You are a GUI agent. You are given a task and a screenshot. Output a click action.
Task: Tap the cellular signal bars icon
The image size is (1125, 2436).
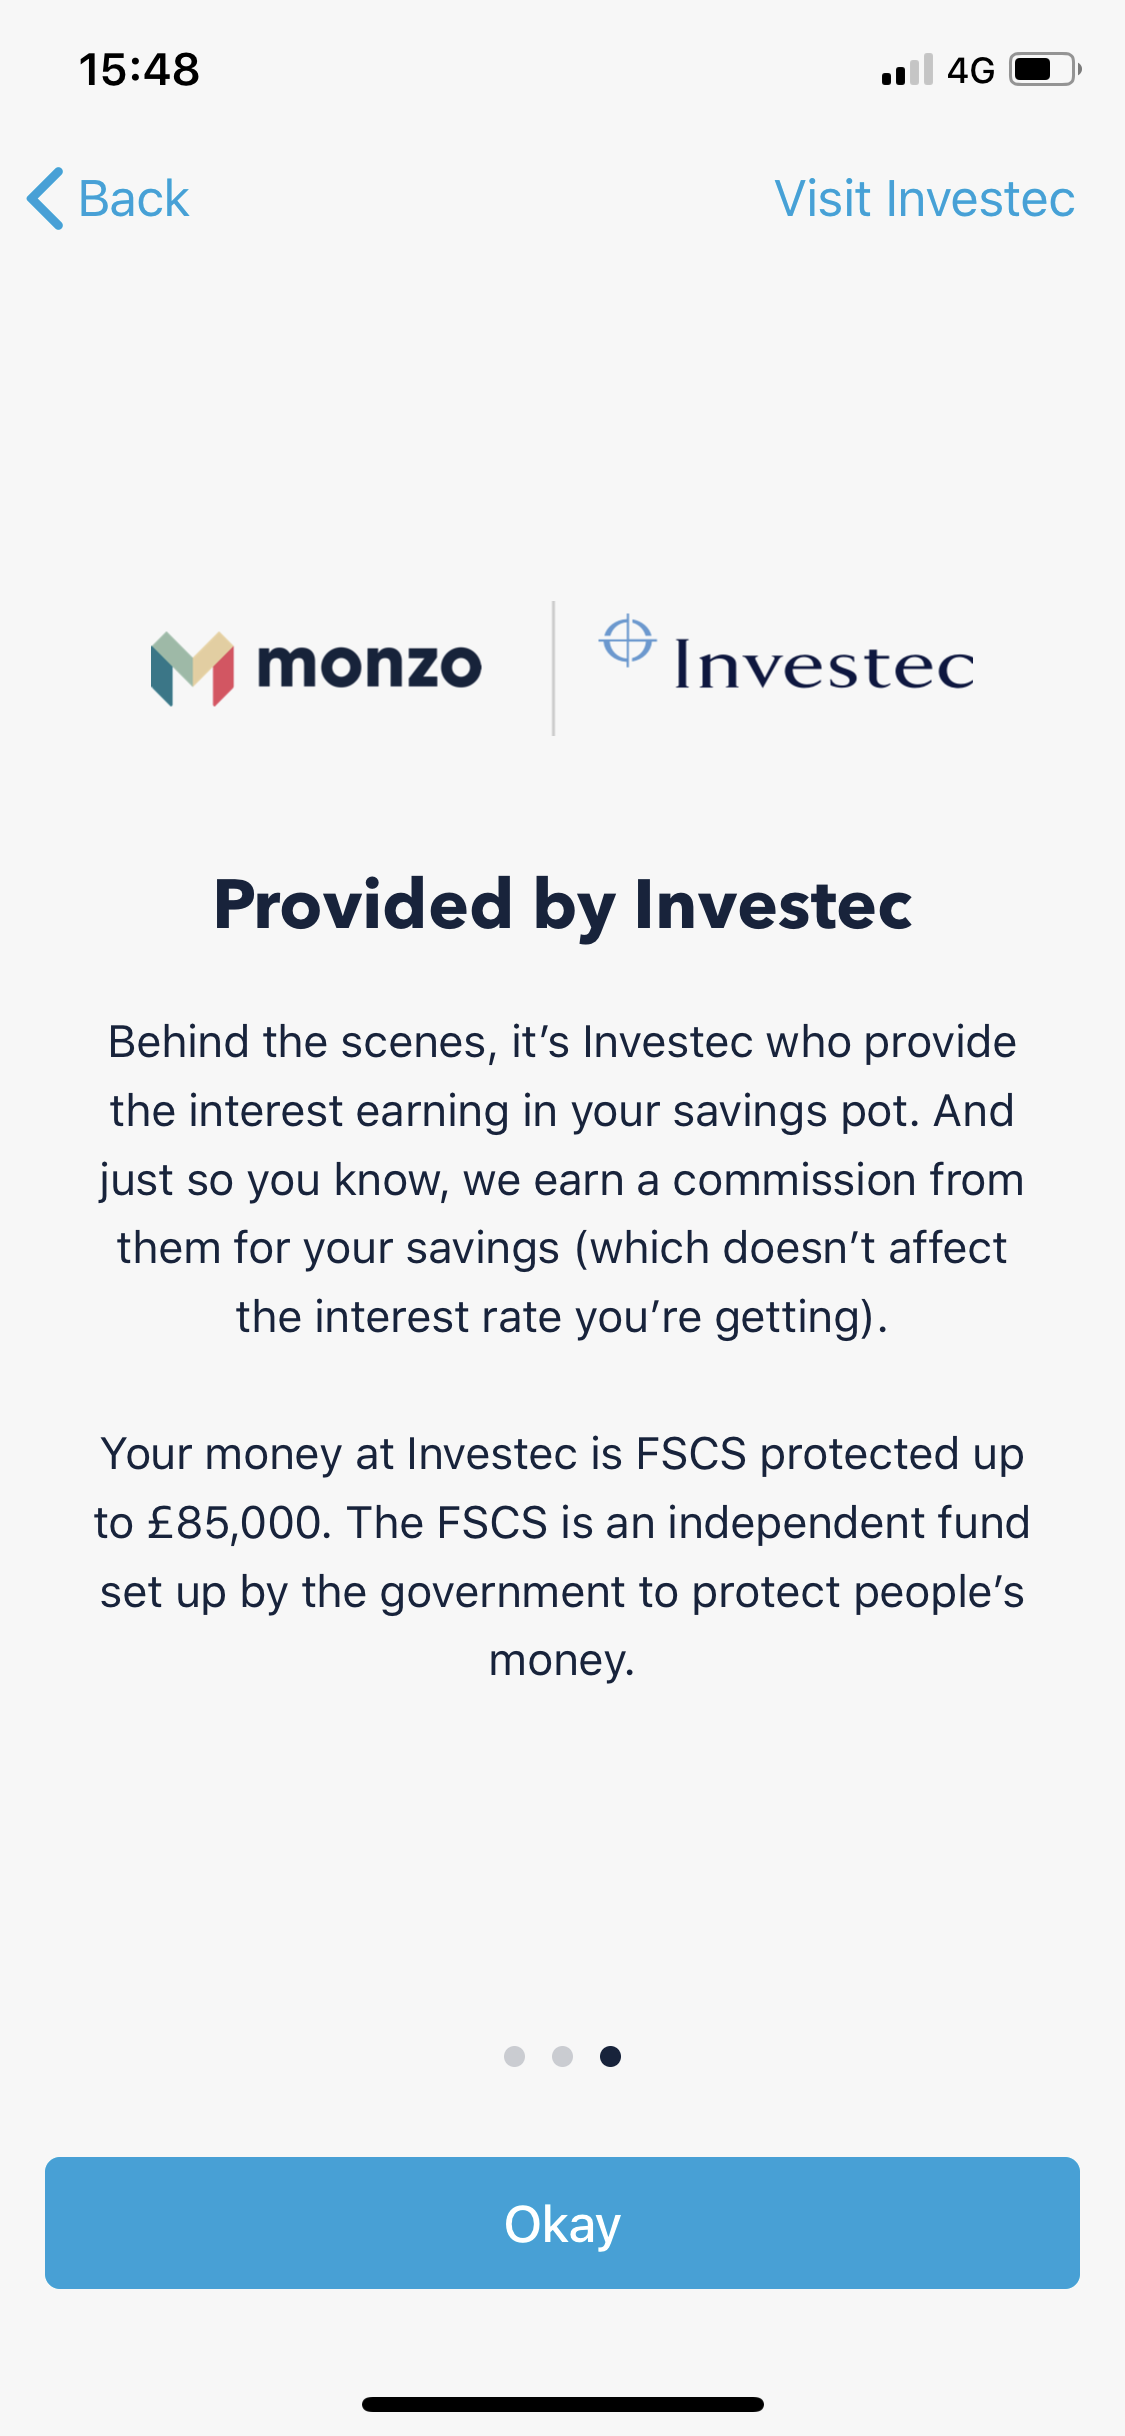coord(907,70)
